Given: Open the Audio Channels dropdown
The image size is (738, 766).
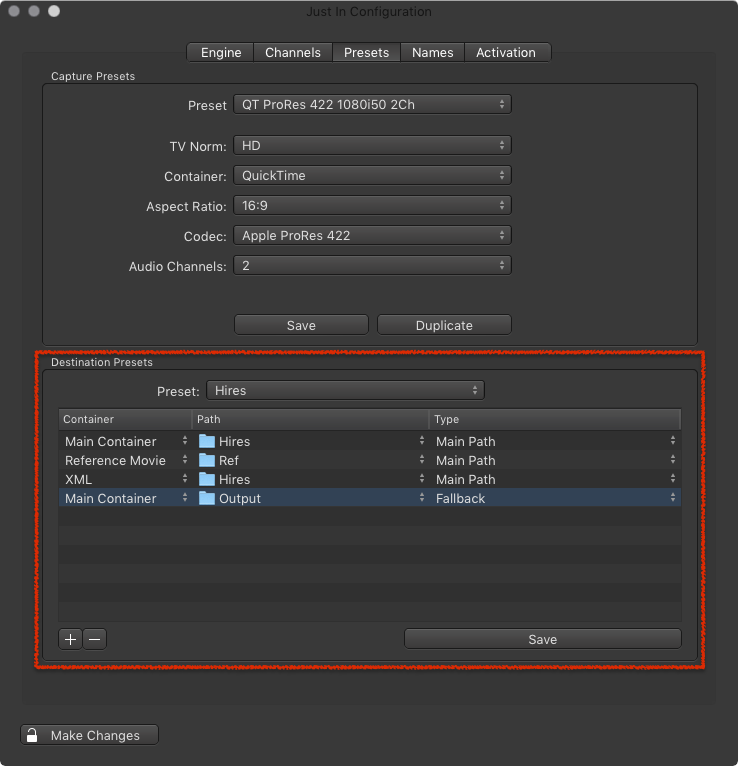Looking at the screenshot, I should (x=372, y=266).
